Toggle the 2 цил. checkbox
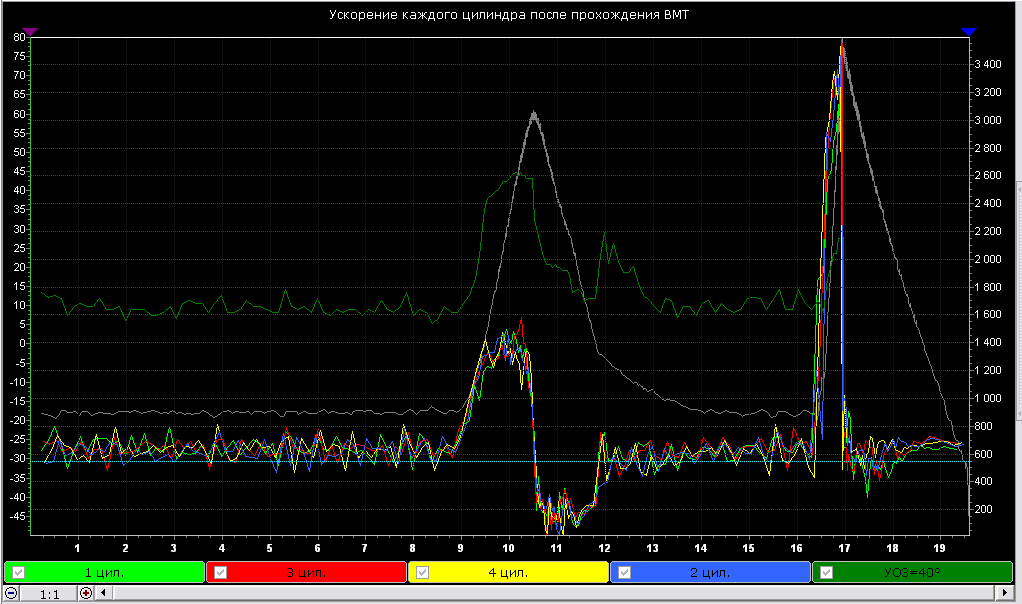 pos(624,572)
